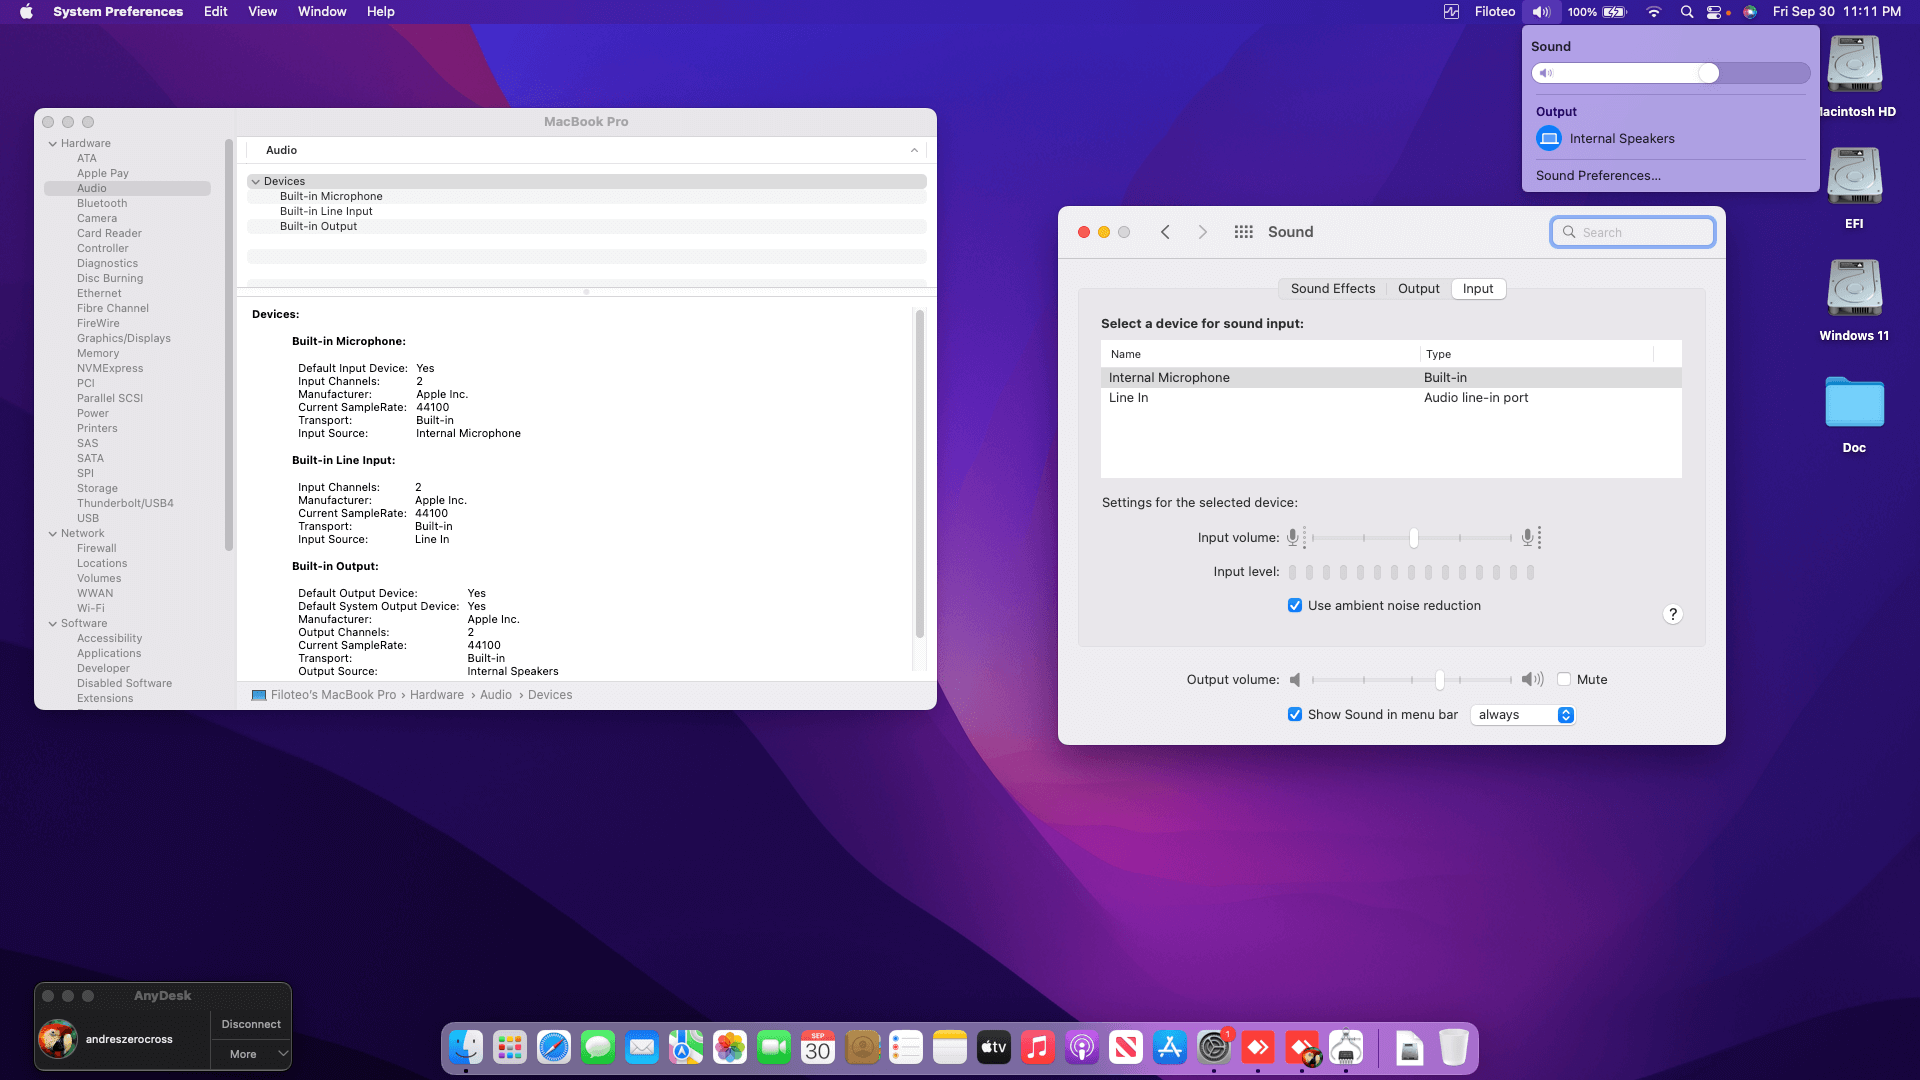This screenshot has width=1920, height=1080.
Task: Open News from the dock
Action: 1126,1048
